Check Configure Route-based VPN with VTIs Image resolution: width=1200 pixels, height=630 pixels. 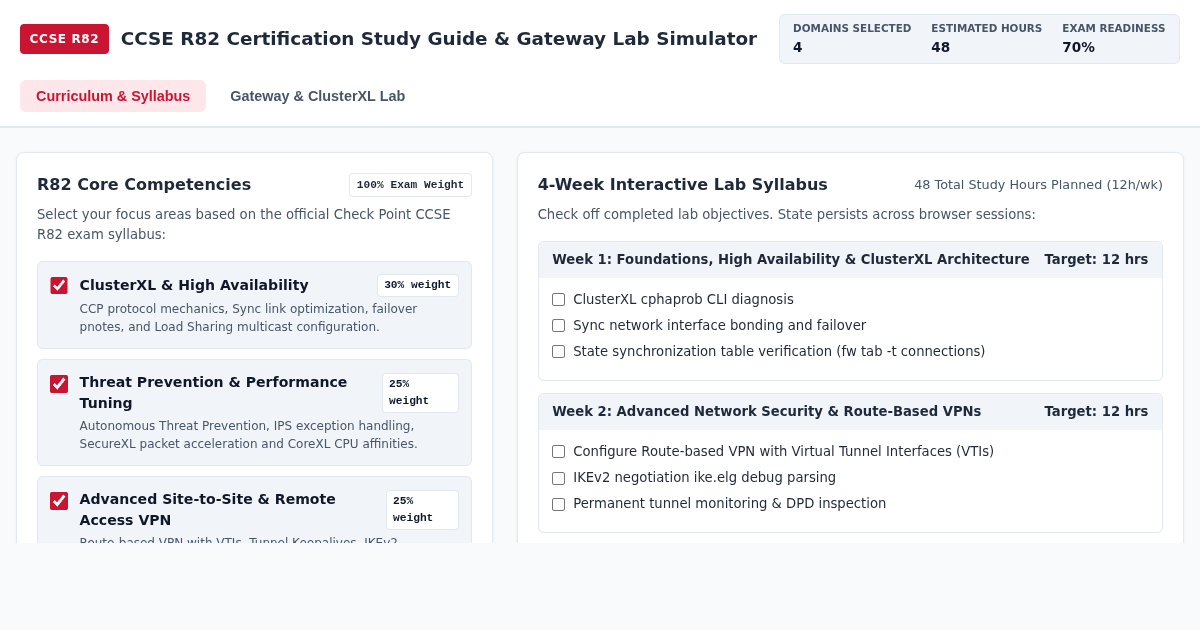(x=558, y=451)
